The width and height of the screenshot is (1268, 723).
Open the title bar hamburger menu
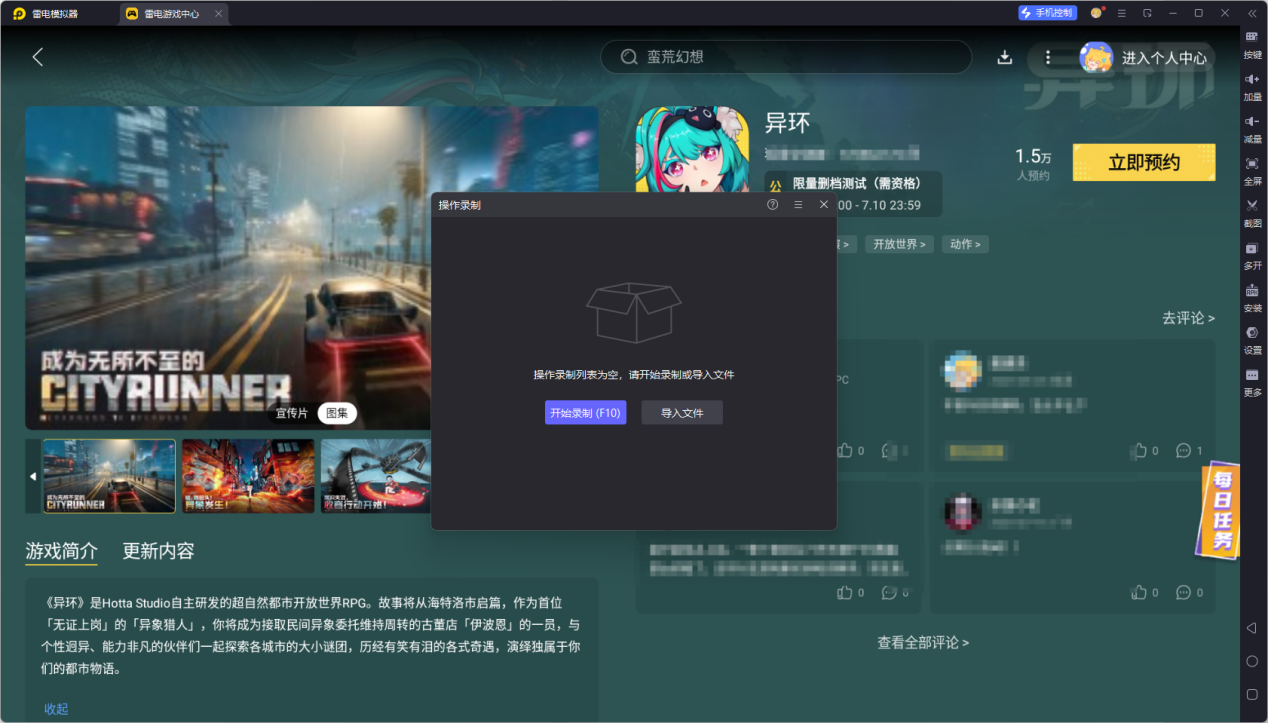tap(1122, 13)
